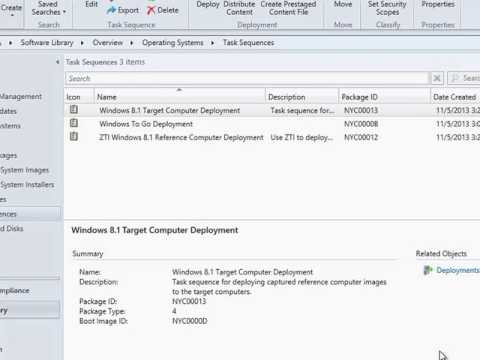Open the Saved Searches dropdown
Image resolution: width=480 pixels, height=360 pixels.
49,8
